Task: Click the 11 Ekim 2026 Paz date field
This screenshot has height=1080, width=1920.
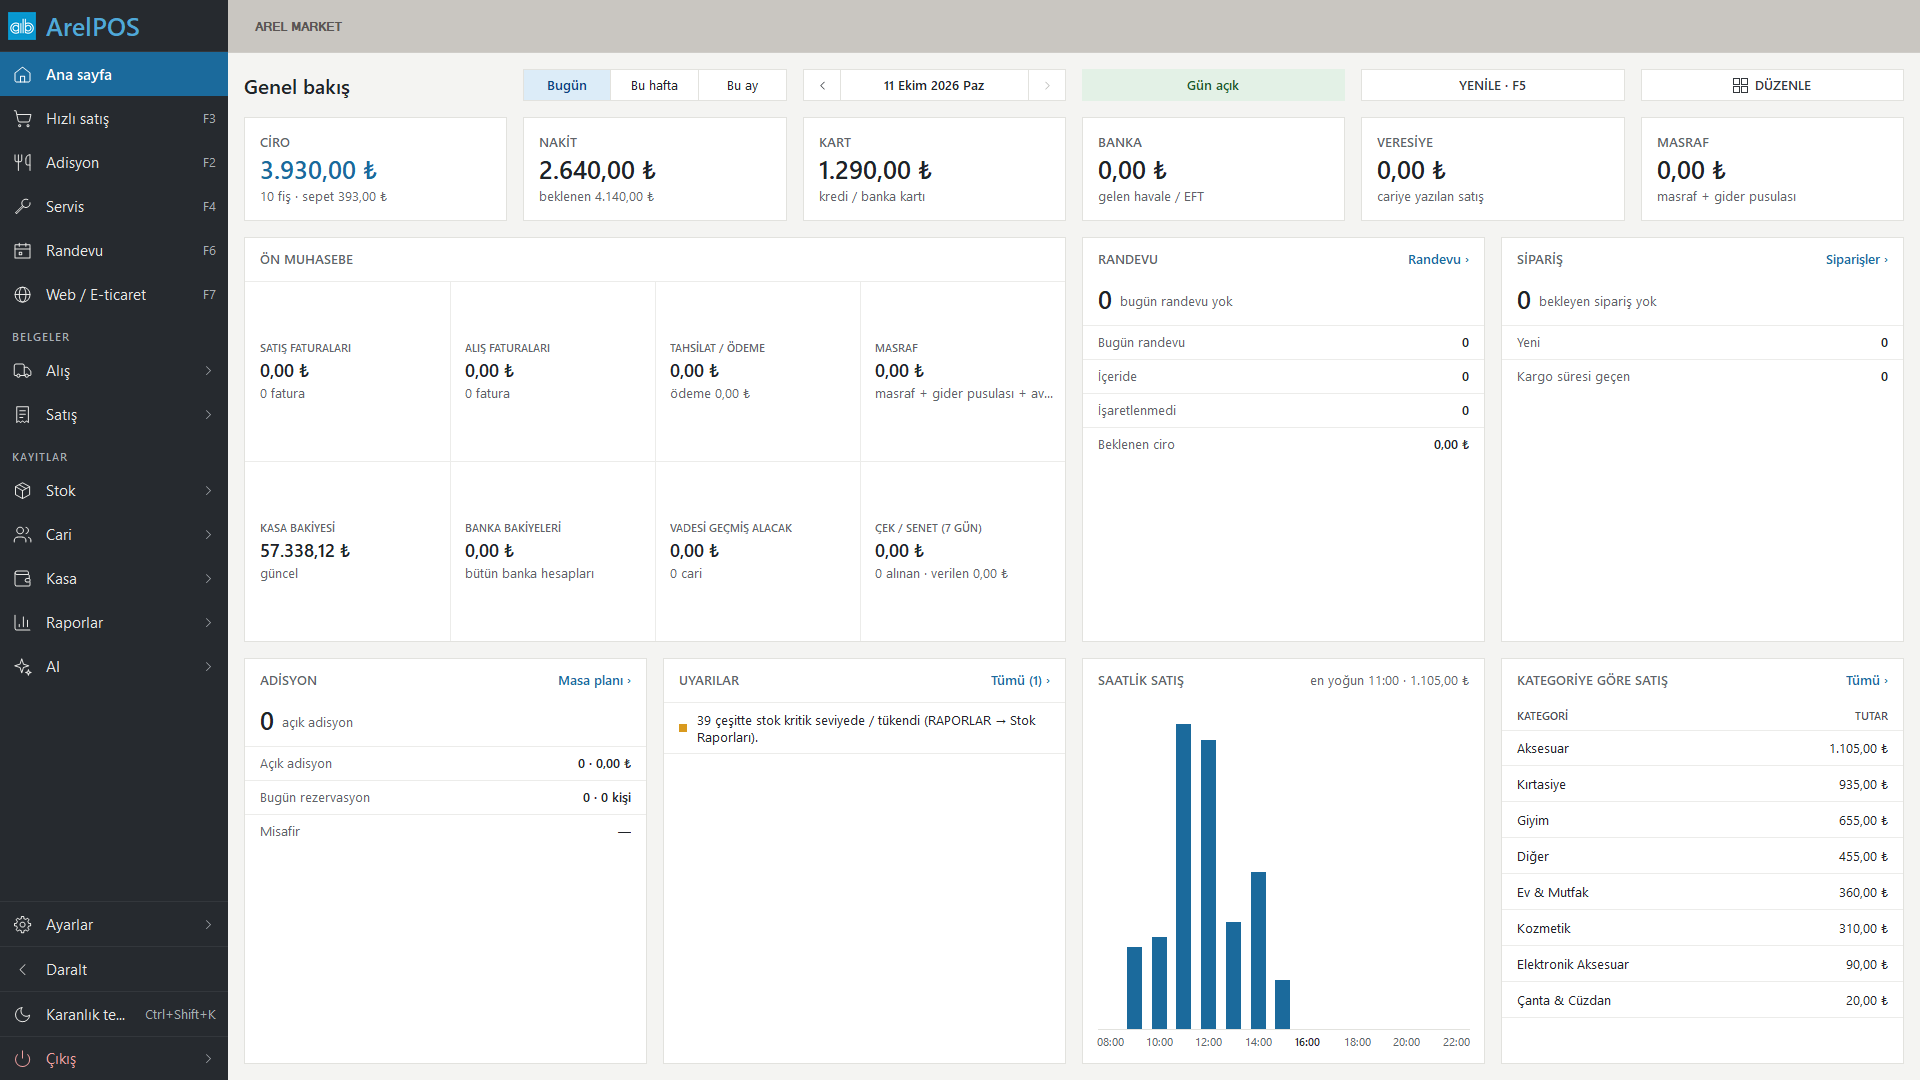Action: 934,85
